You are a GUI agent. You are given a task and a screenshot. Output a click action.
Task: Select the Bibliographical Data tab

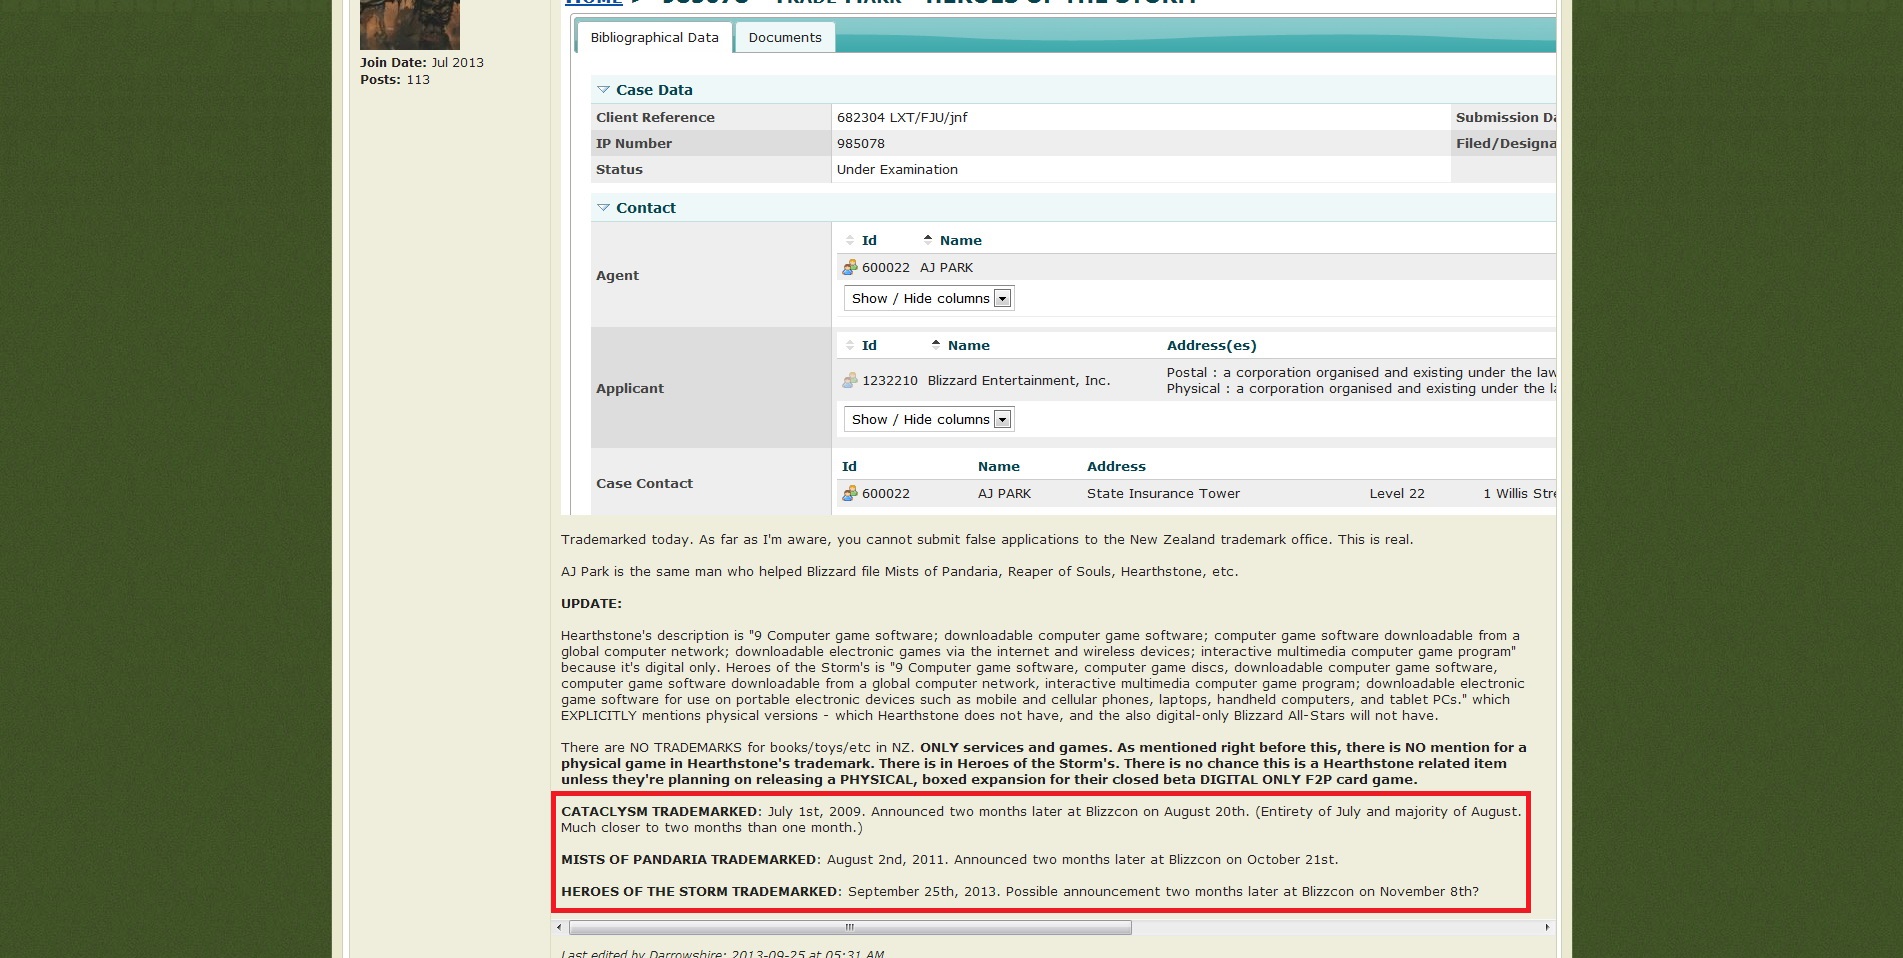[x=654, y=38]
